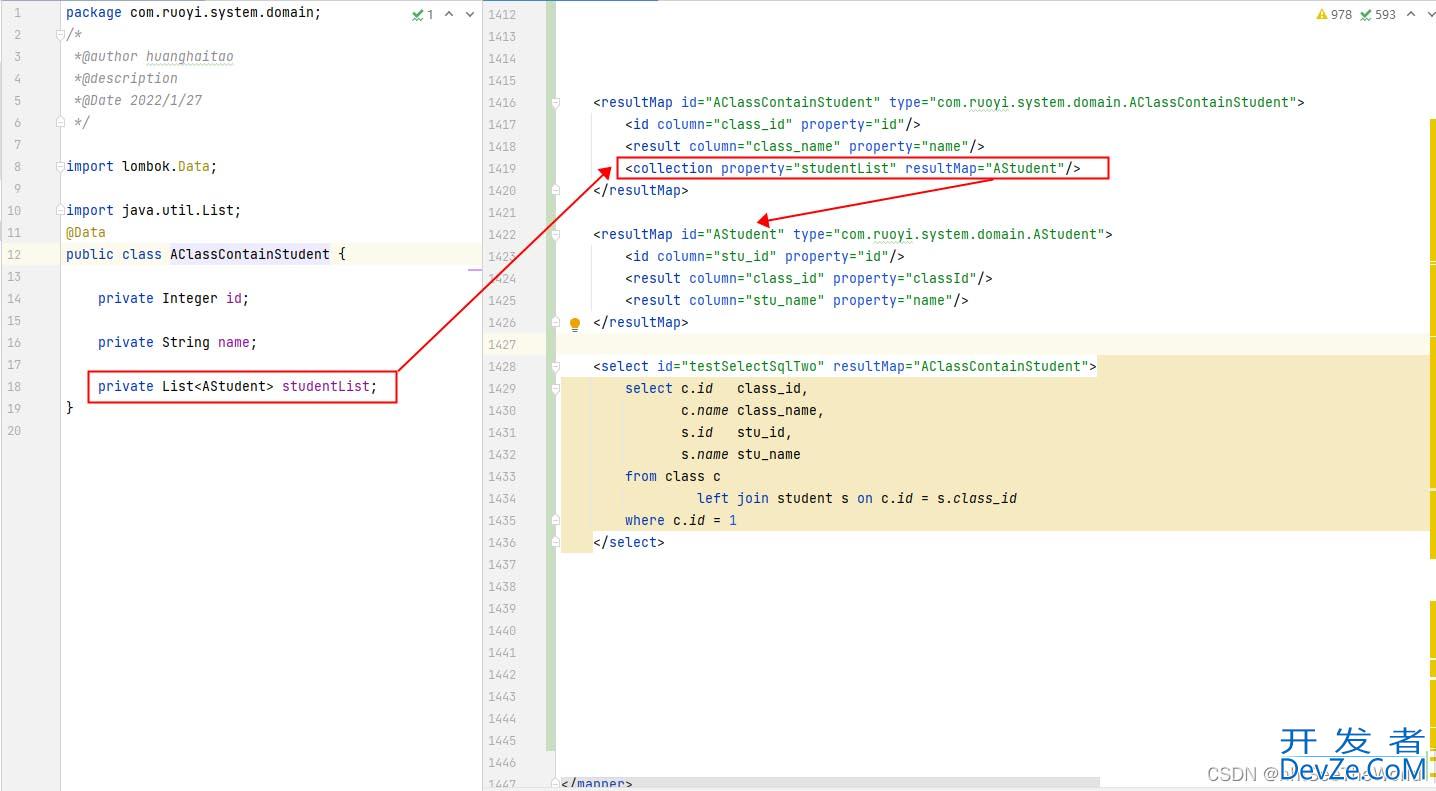
Task: Click the collection tag on line 1419
Action: click(853, 168)
